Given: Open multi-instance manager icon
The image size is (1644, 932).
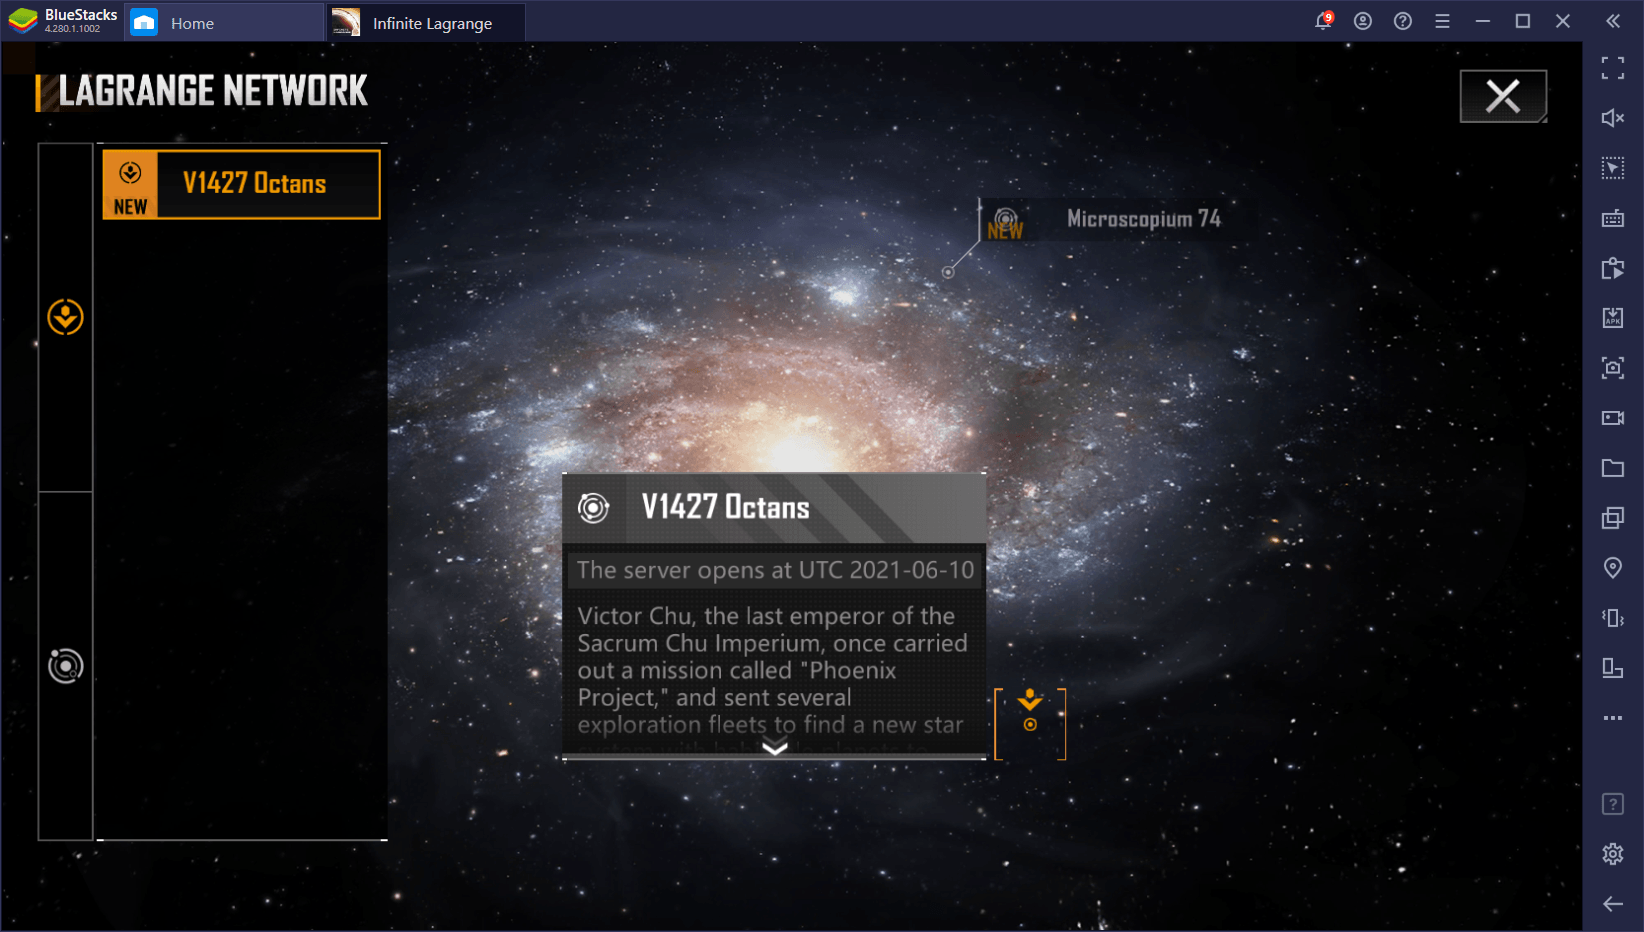Looking at the screenshot, I should pos(1613,518).
